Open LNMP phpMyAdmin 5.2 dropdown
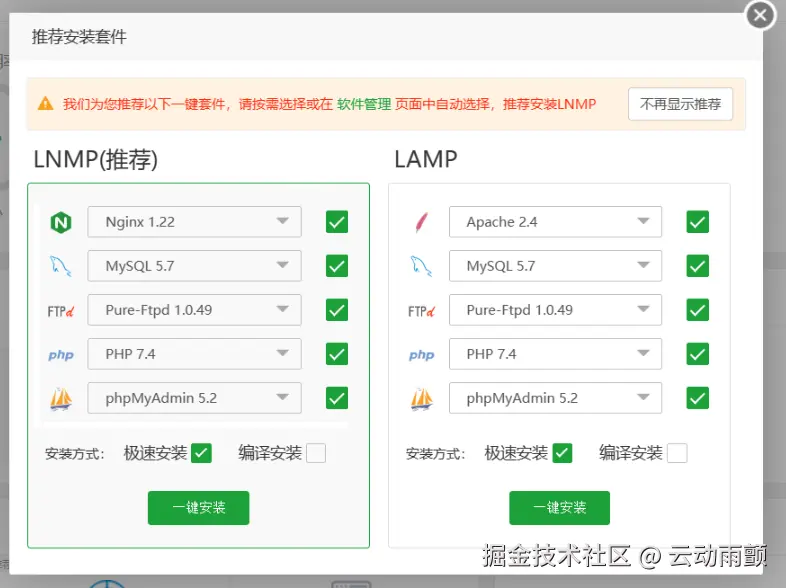 tap(194, 398)
